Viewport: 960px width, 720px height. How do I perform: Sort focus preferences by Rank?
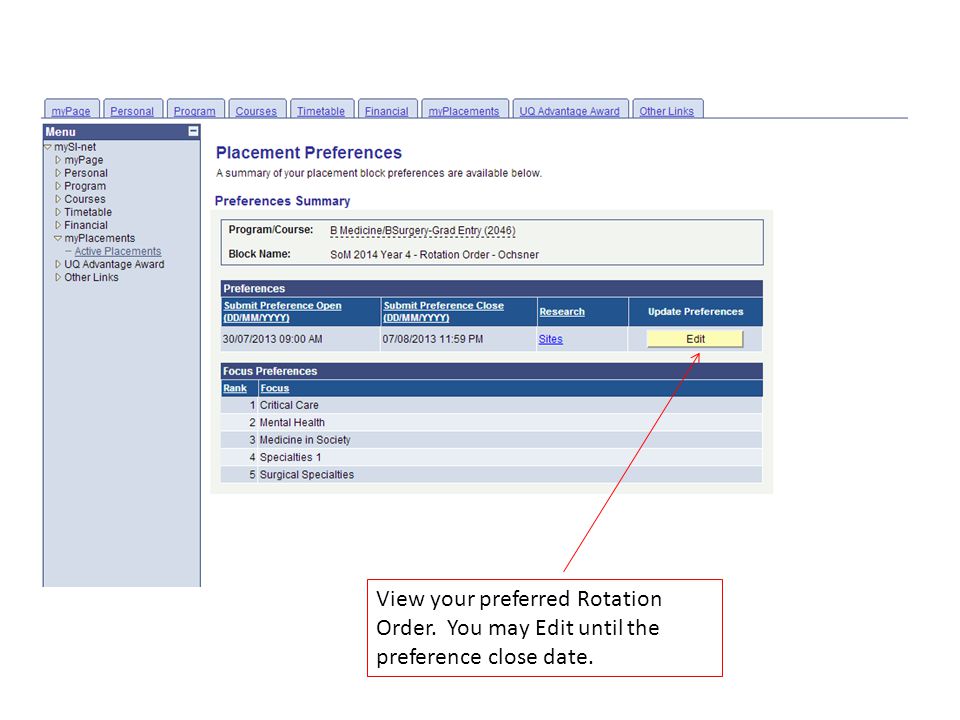(x=235, y=388)
